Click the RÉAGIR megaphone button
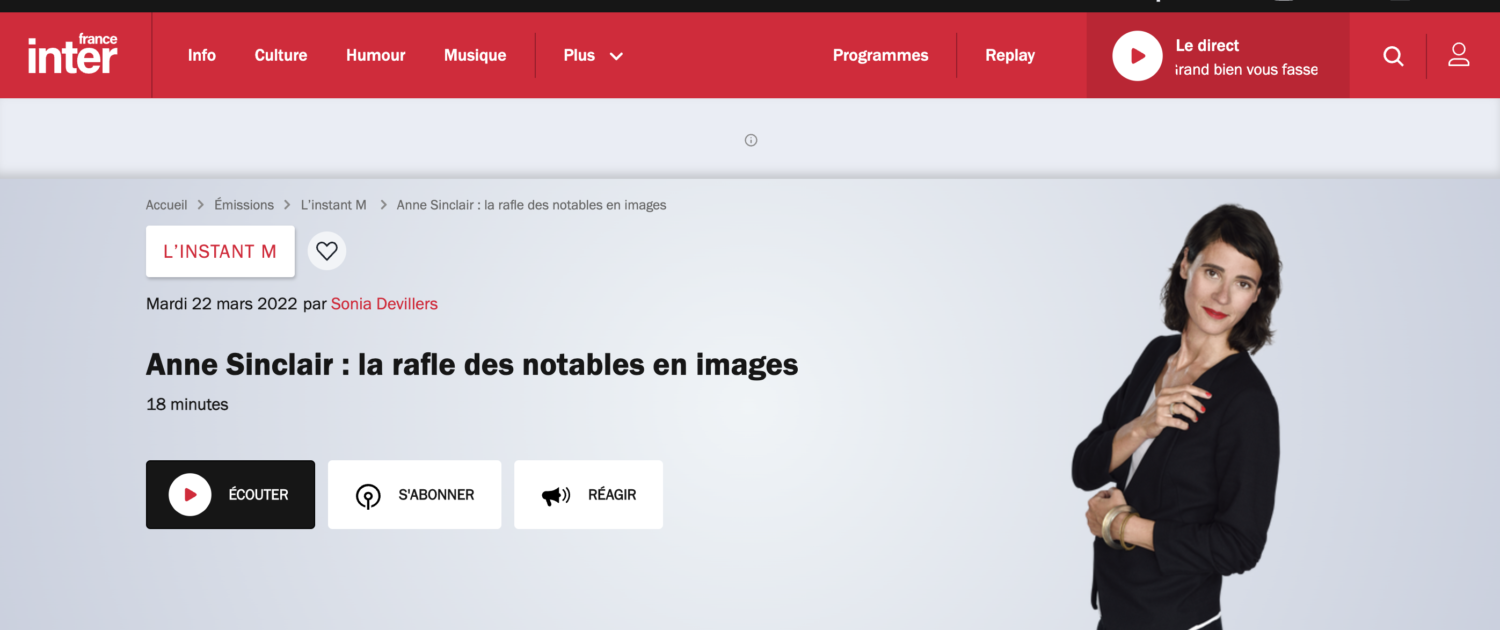The height and width of the screenshot is (630, 1500). click(x=588, y=494)
